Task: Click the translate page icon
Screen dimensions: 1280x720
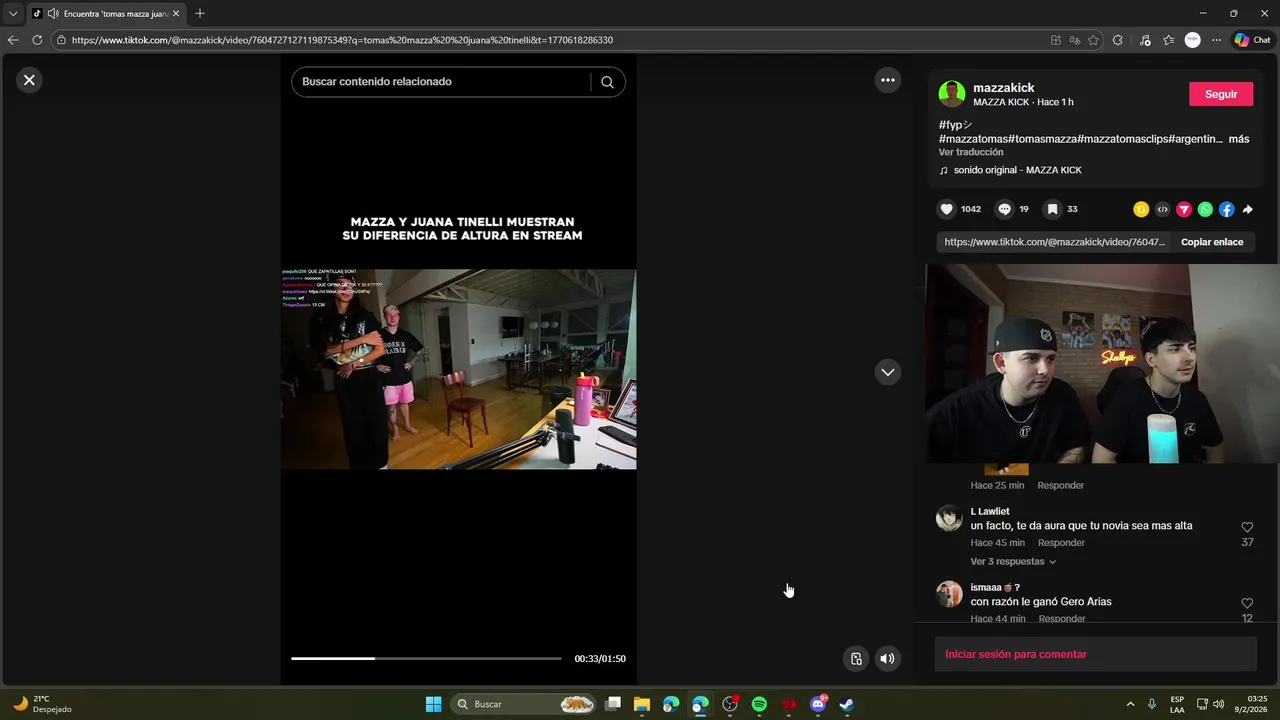Action: (1074, 40)
